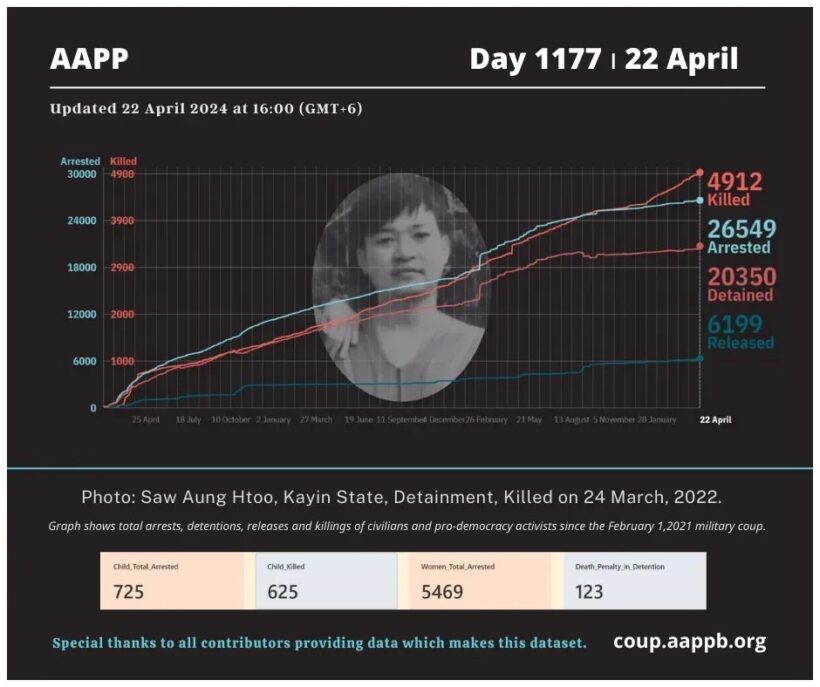Click the dark teal Released line endpoint dot
This screenshot has width=820, height=687.
pyautogui.click(x=699, y=358)
